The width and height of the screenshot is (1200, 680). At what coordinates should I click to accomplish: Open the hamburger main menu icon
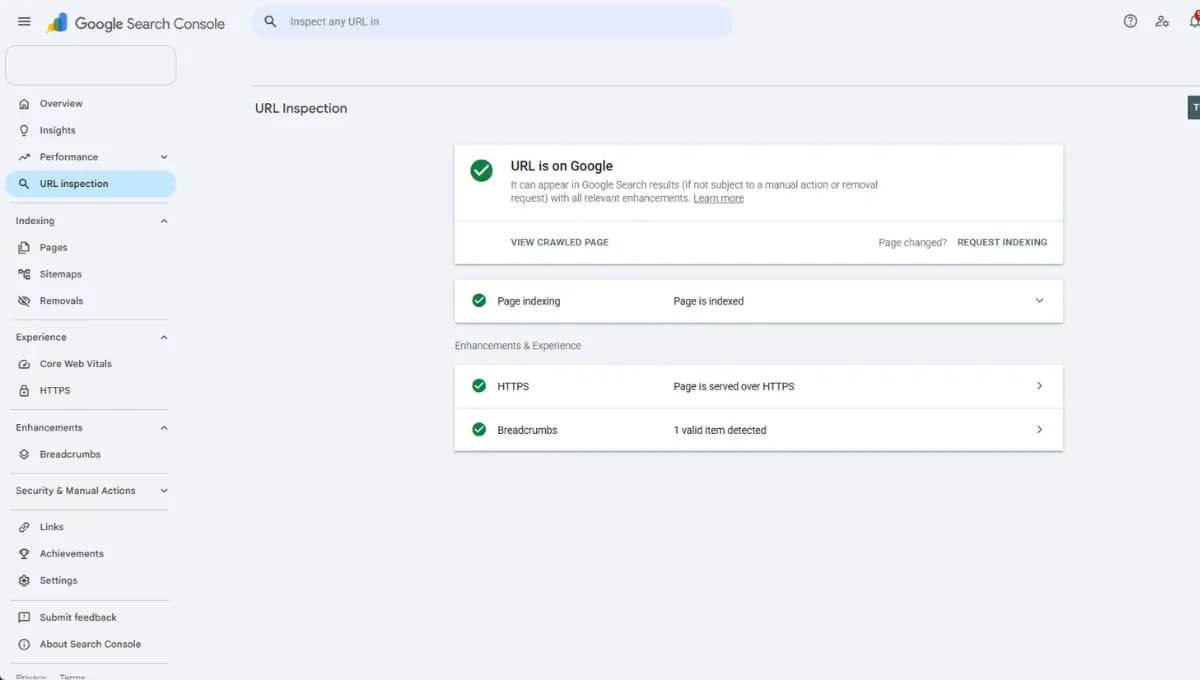[x=24, y=22]
